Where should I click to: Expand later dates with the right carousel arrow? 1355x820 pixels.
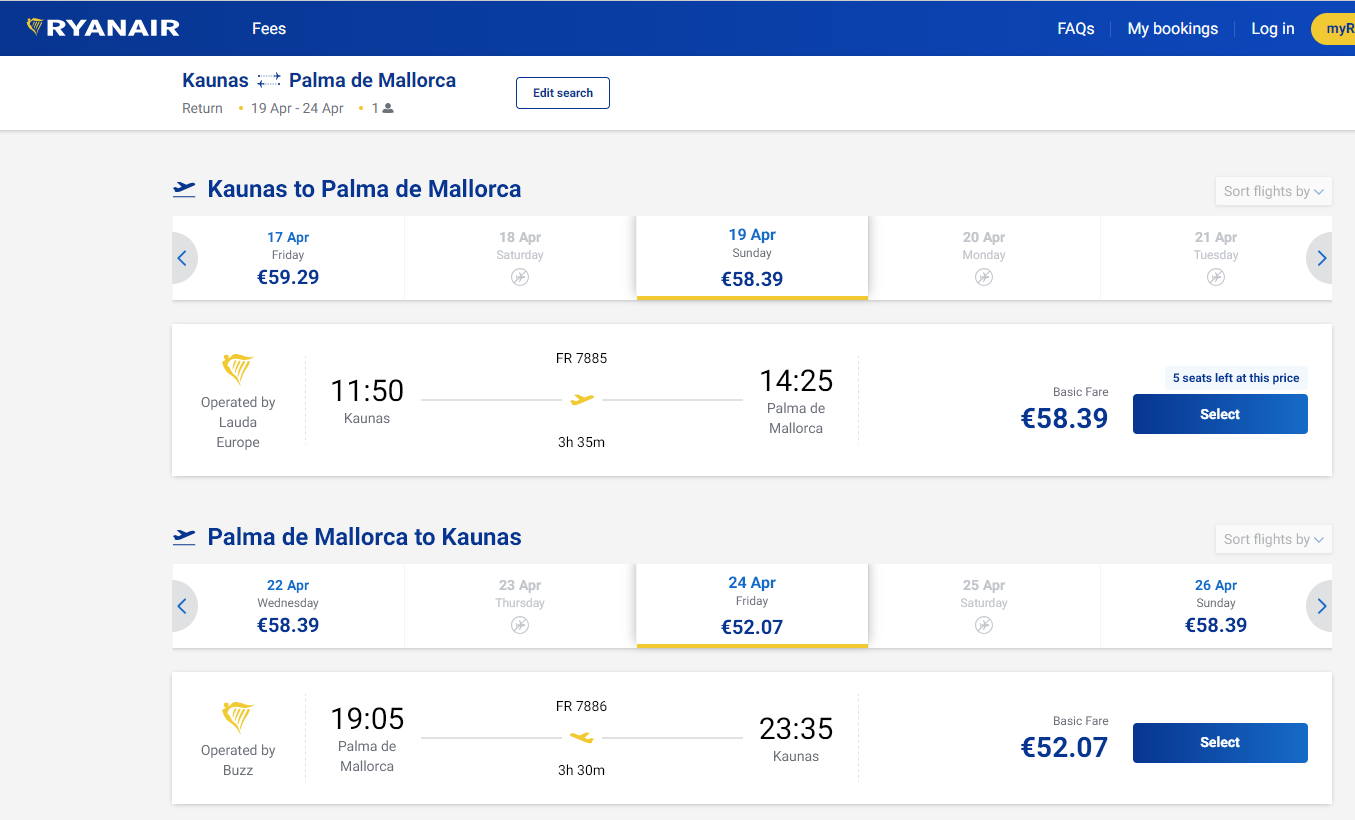(1321, 257)
